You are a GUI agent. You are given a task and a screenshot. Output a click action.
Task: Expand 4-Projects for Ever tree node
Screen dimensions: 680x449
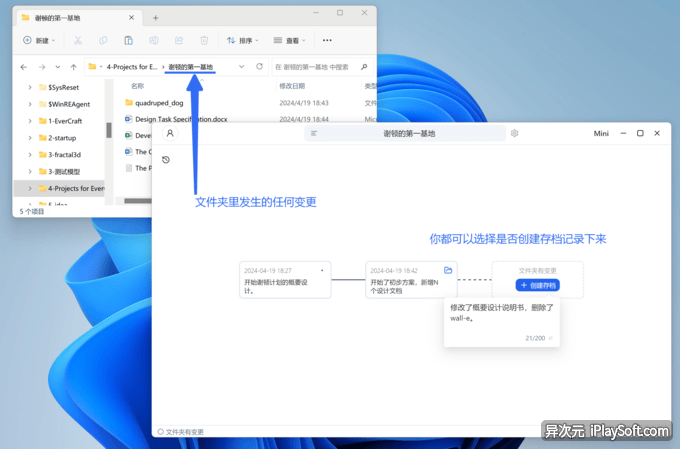tap(30, 188)
